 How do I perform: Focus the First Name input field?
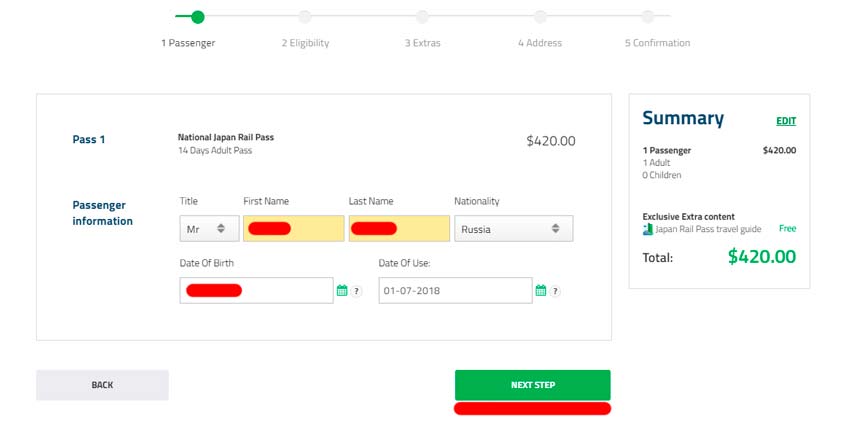[293, 229]
